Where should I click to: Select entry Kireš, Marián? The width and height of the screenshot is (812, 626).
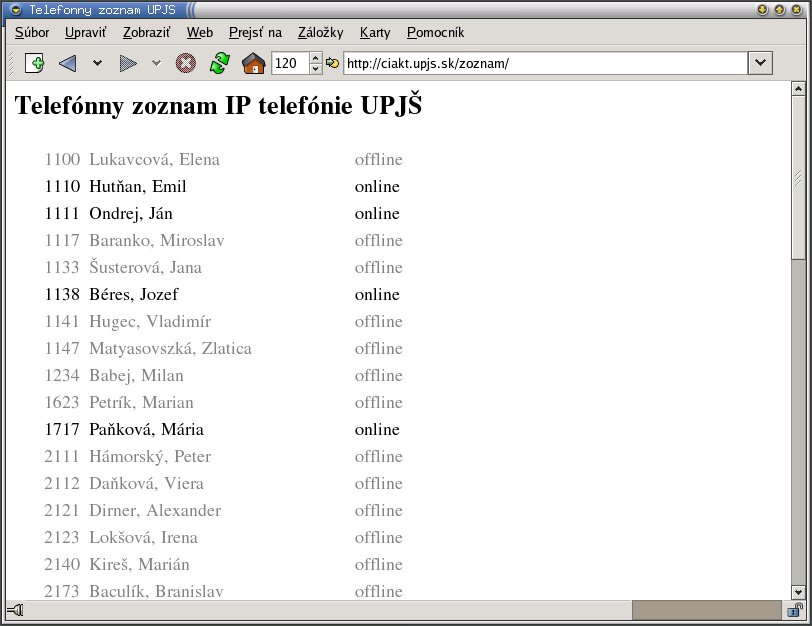139,564
